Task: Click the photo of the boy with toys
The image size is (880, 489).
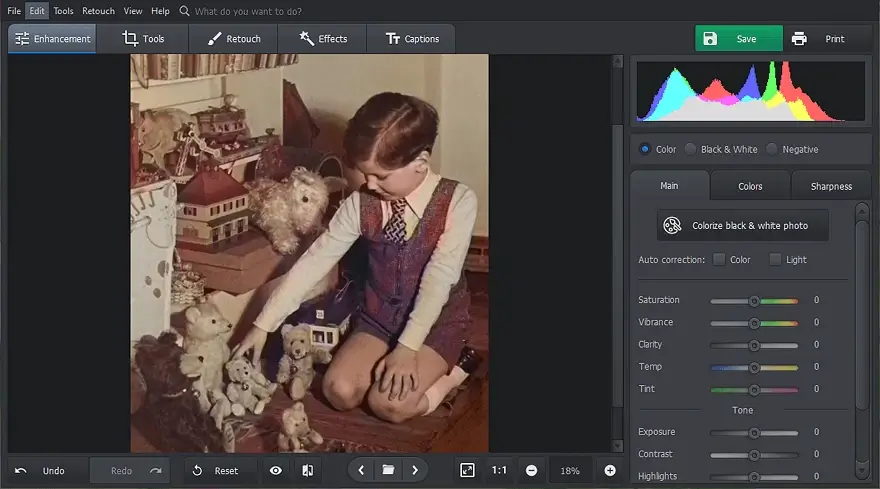Action: click(x=309, y=253)
